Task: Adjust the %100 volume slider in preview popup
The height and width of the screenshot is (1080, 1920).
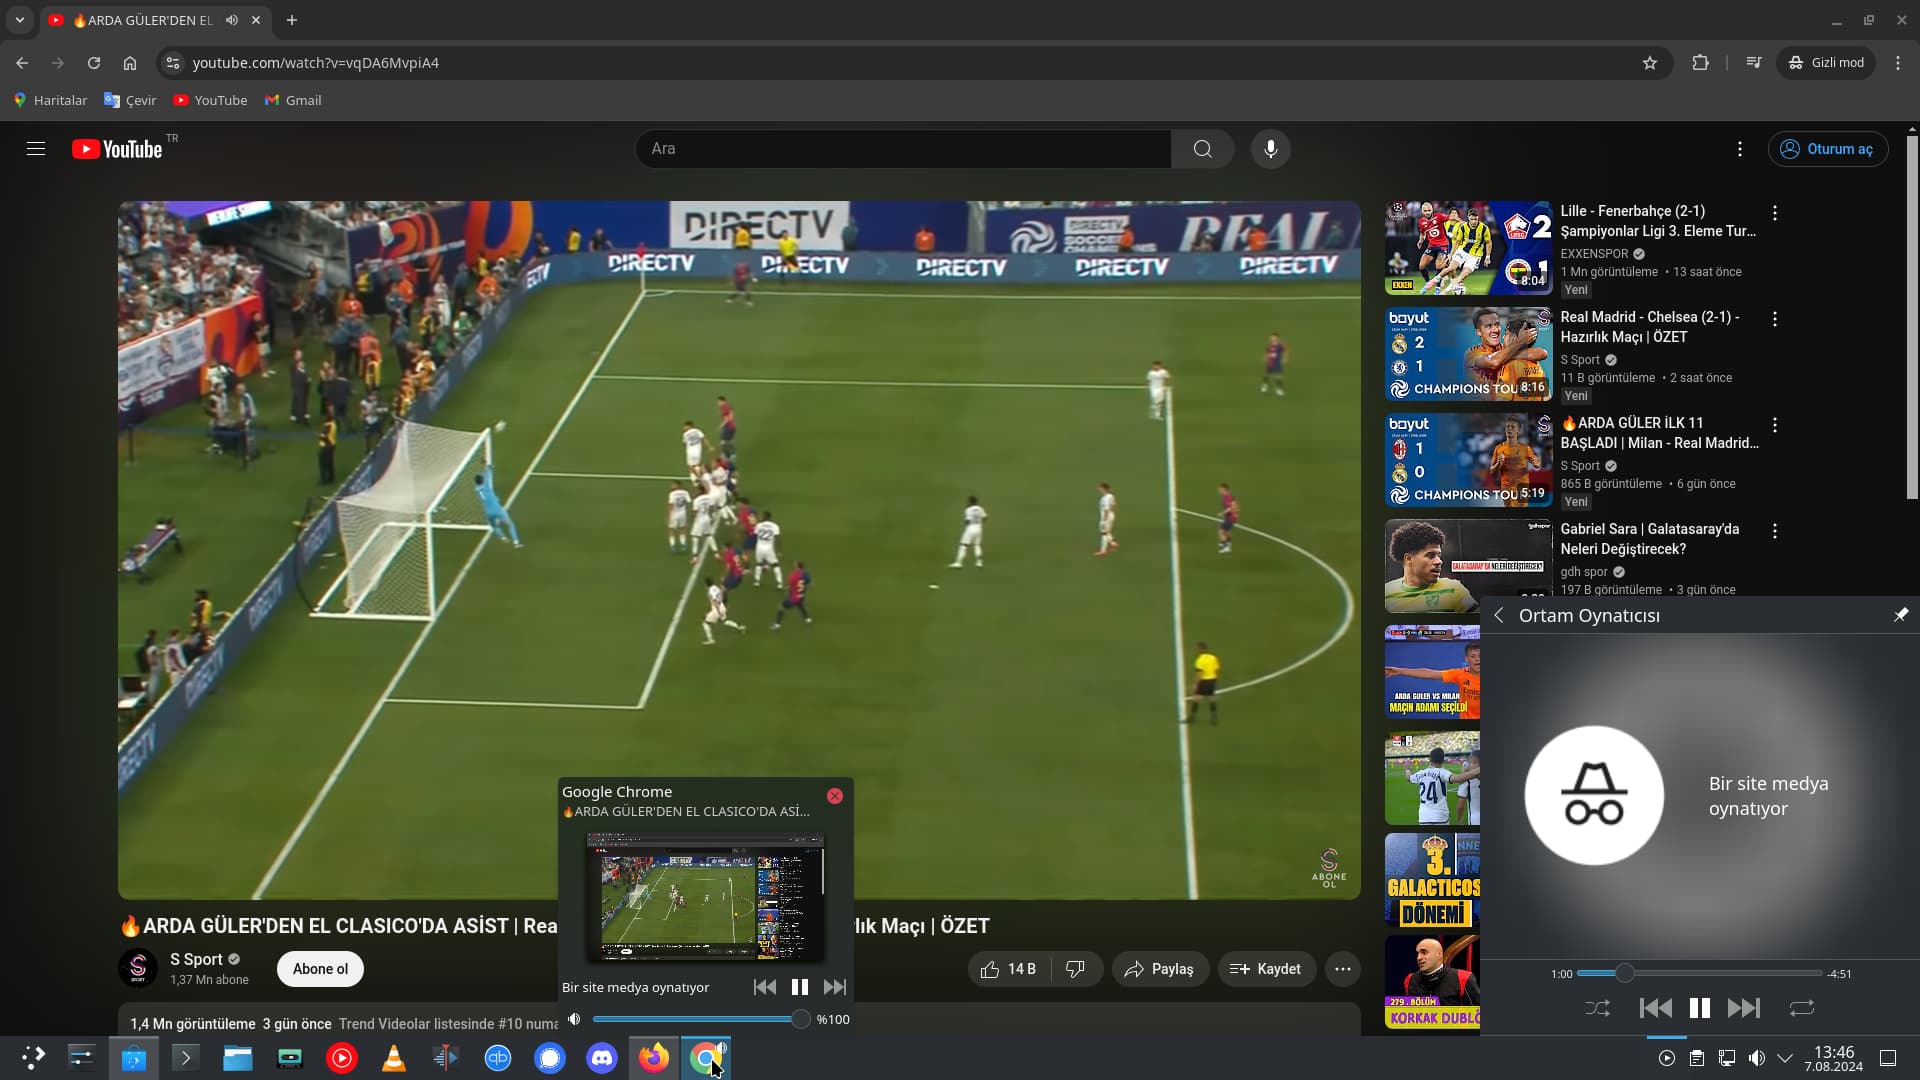Action: (x=700, y=1019)
